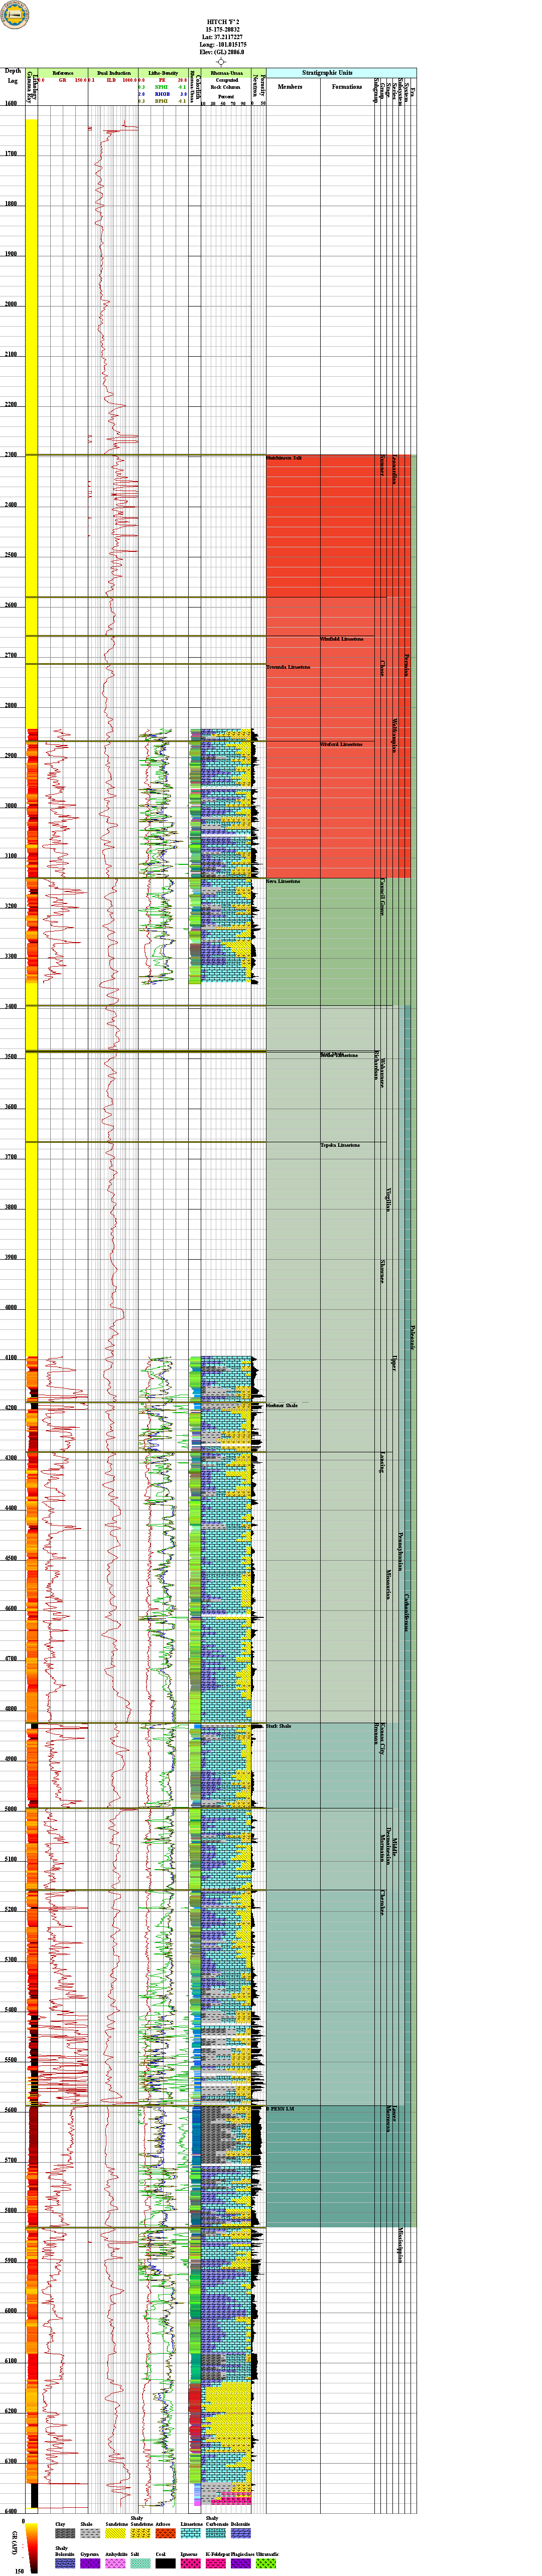Screen dimensions: 542x2576
Task: Click the API number '15-175-20832'
Action: [222, 29]
